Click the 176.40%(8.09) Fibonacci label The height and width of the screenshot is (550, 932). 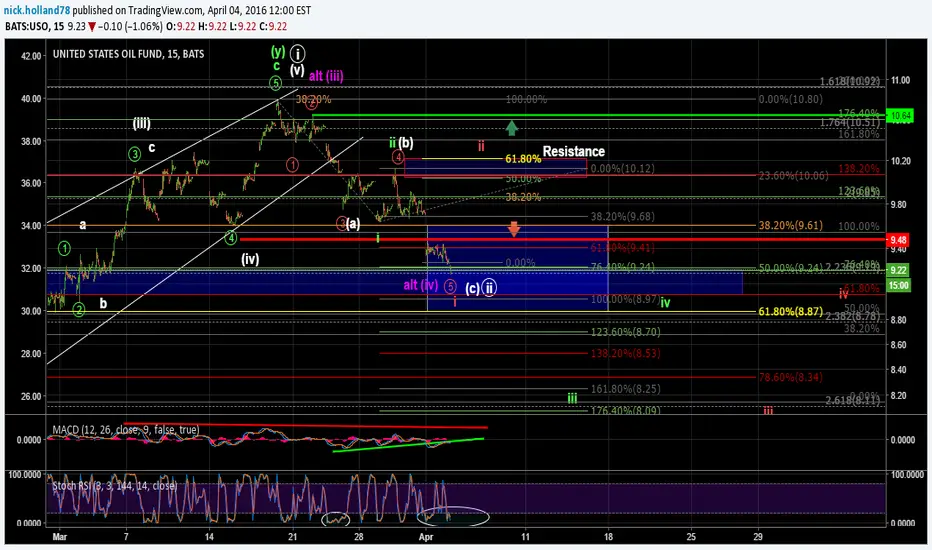tap(625, 410)
